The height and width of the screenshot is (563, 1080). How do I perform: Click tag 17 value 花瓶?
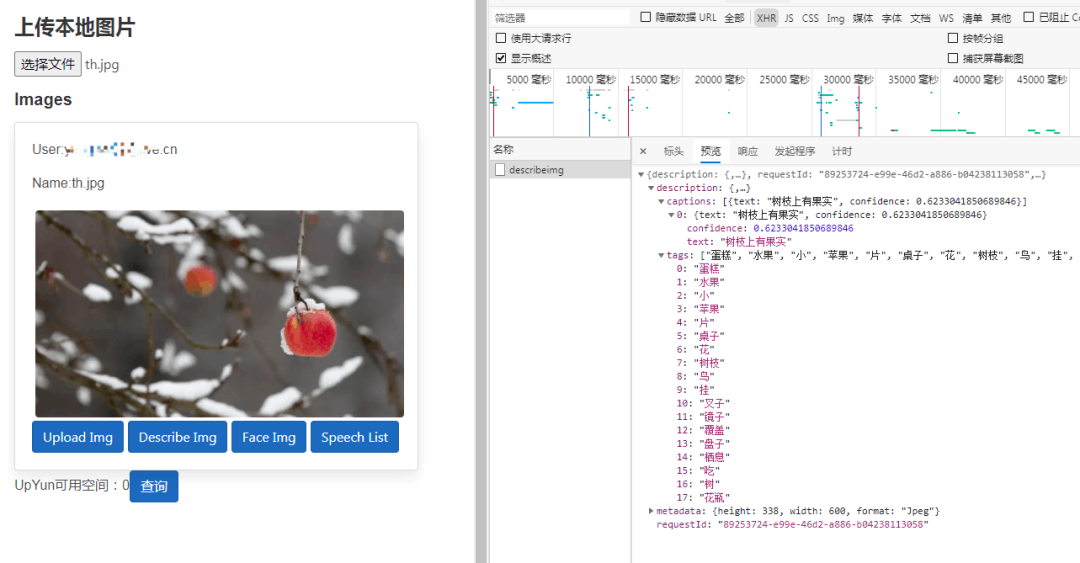tap(714, 497)
